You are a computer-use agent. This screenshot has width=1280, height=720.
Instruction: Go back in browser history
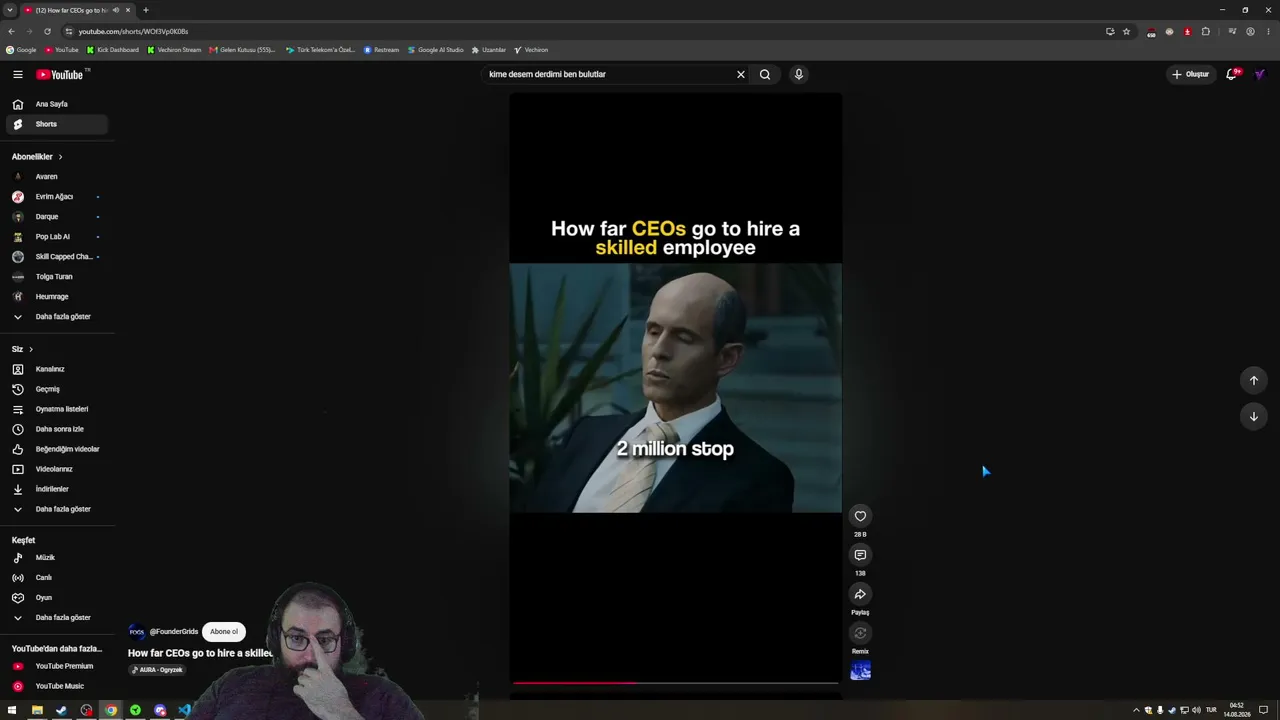[x=11, y=31]
